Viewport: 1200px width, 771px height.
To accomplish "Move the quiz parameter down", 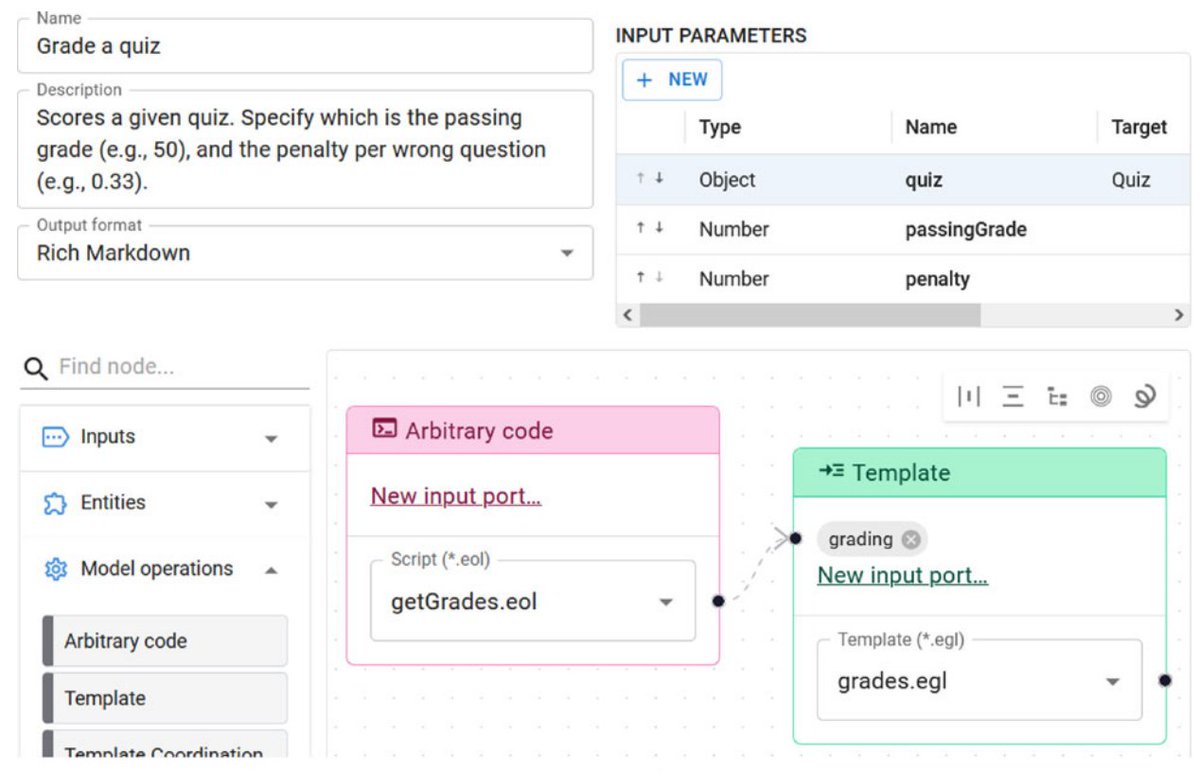I will click(660, 179).
